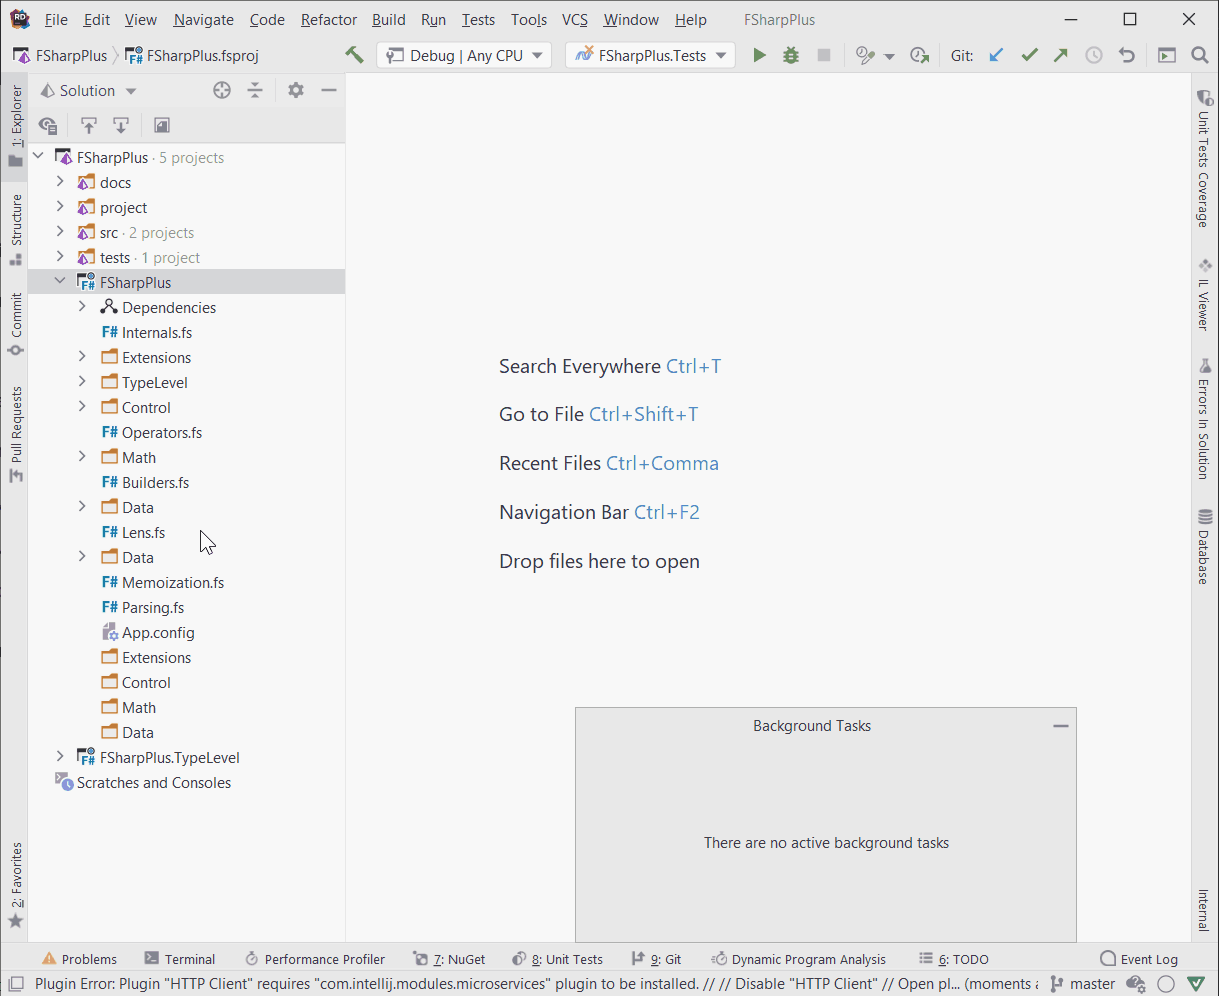Open the Performance Profiler tab

tap(314, 959)
